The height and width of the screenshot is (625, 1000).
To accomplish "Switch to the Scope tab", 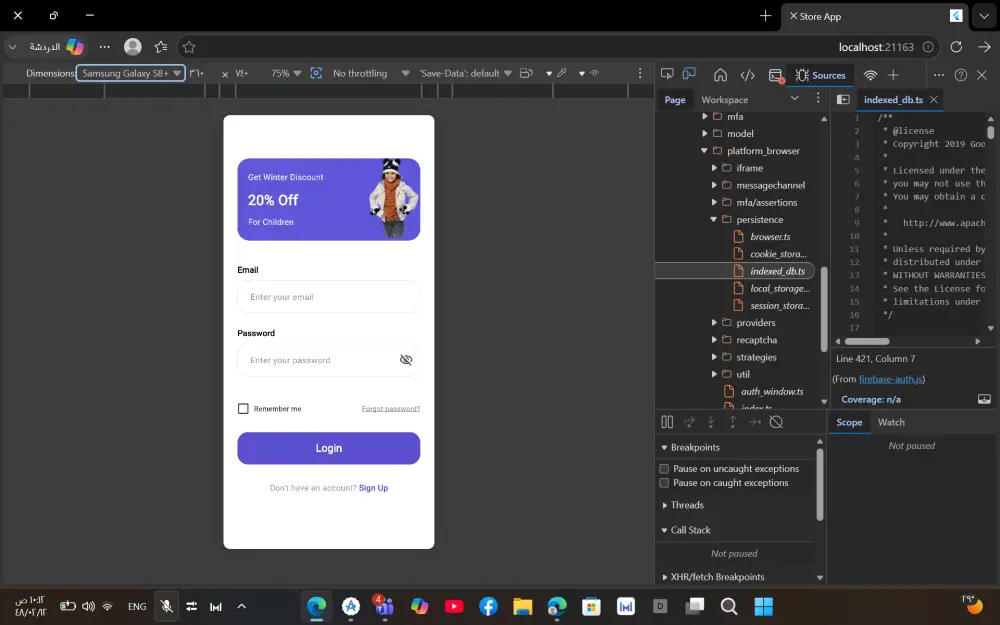I will (x=849, y=422).
